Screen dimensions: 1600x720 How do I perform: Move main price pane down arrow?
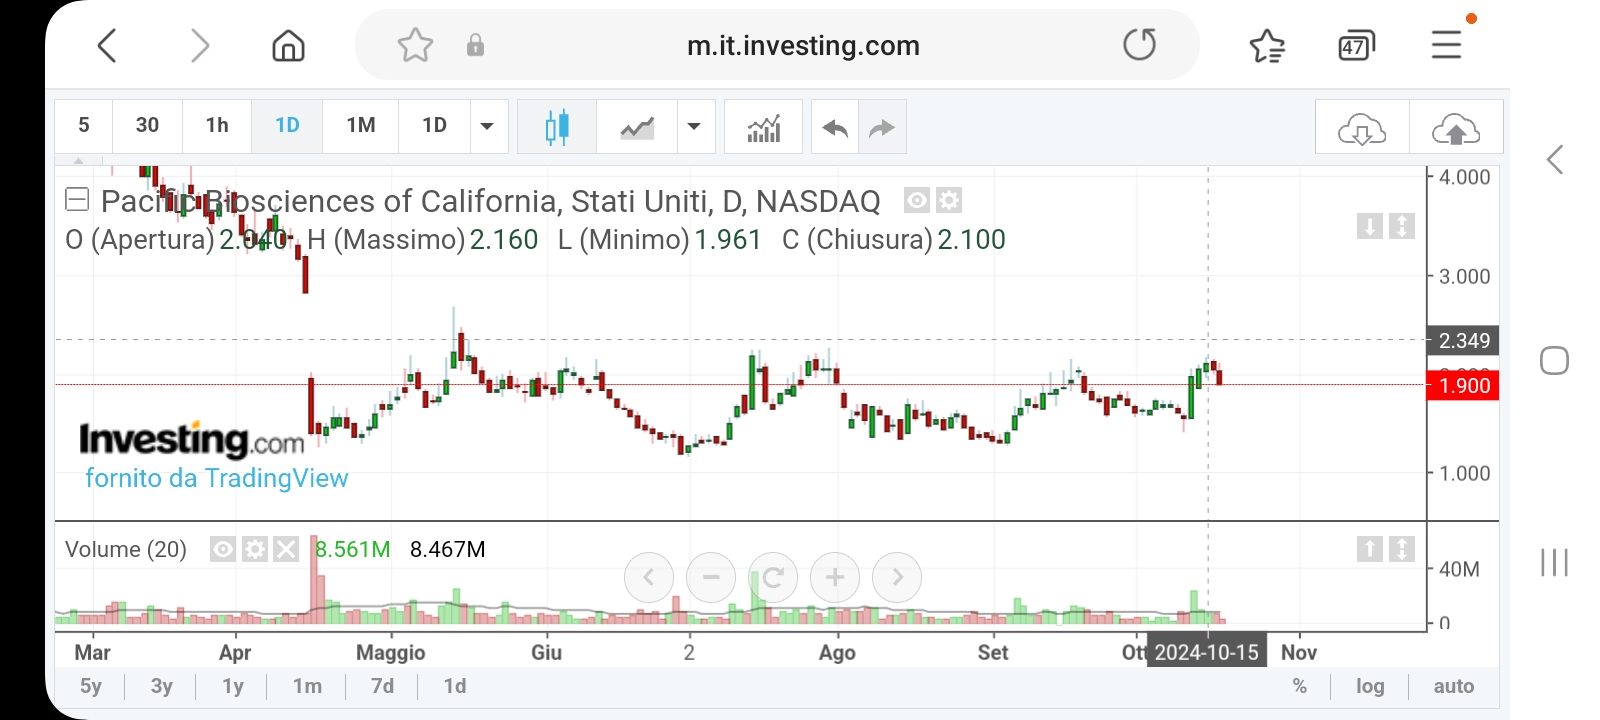click(x=1370, y=226)
